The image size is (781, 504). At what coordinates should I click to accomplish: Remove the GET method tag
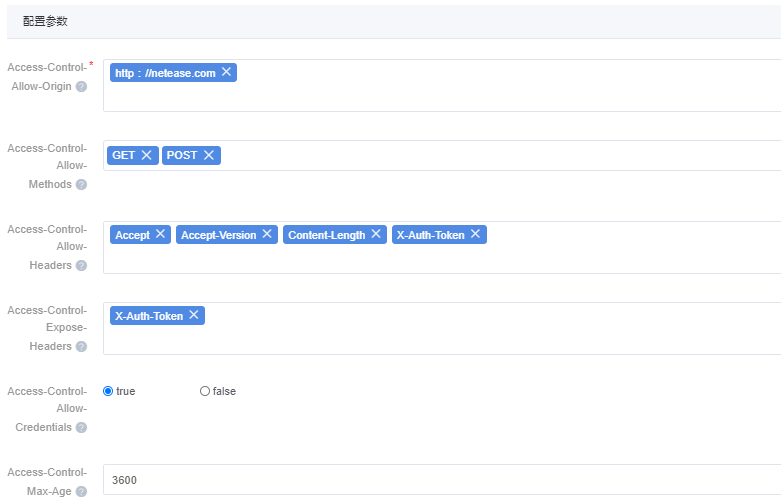pyautogui.click(x=146, y=155)
